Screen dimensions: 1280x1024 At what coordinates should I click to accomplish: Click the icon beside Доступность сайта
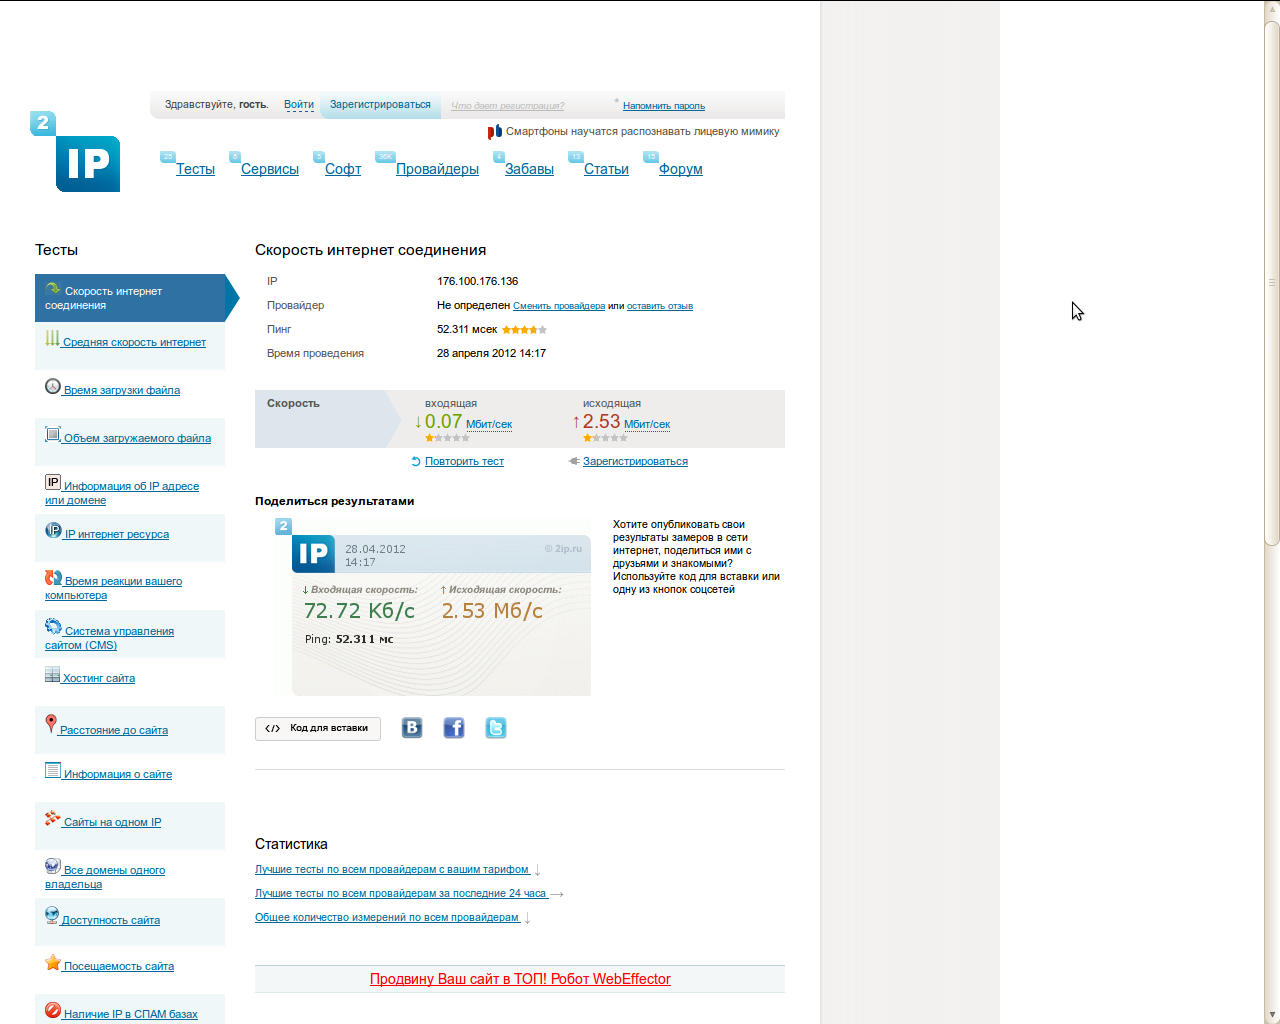point(52,914)
